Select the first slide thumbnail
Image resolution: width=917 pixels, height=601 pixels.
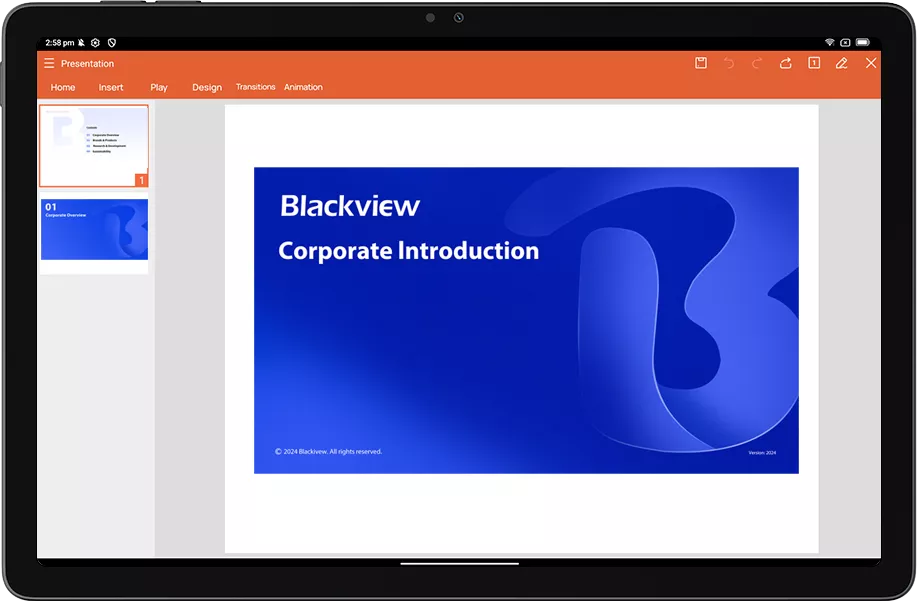point(94,146)
